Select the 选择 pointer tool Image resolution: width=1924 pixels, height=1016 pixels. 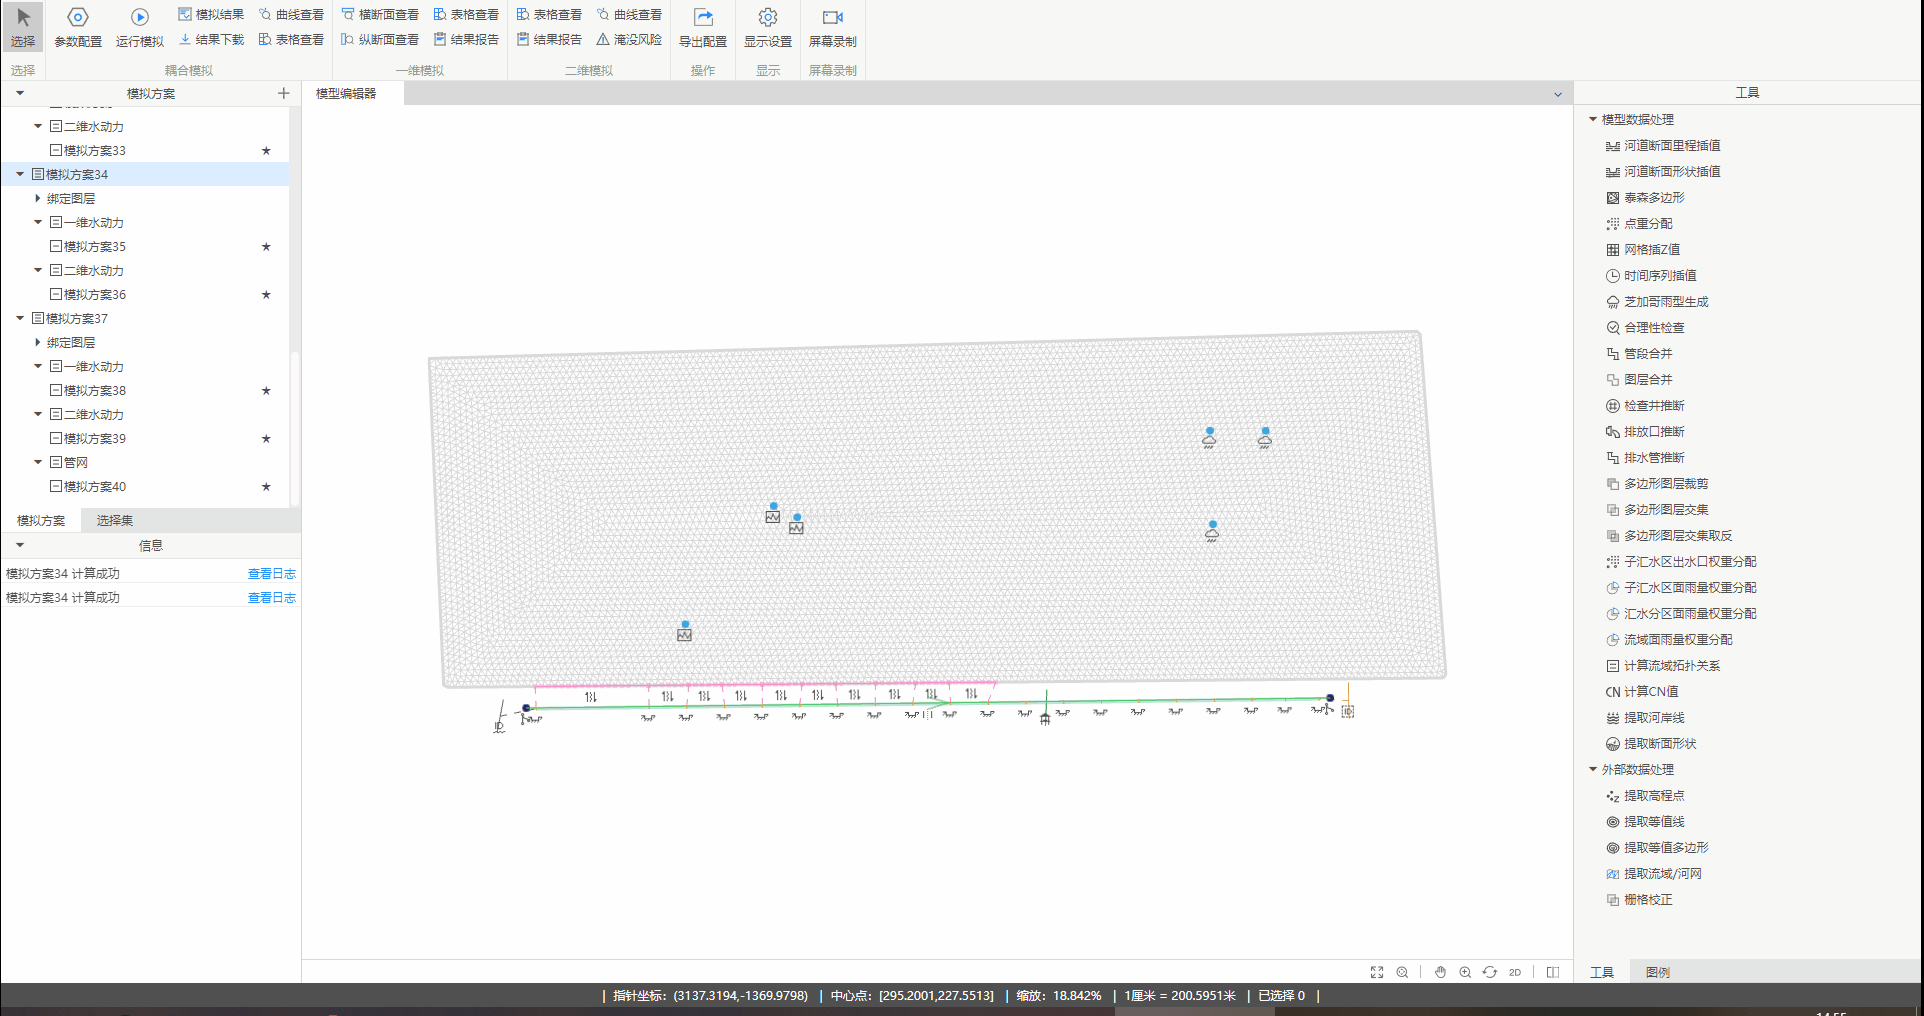tap(23, 27)
